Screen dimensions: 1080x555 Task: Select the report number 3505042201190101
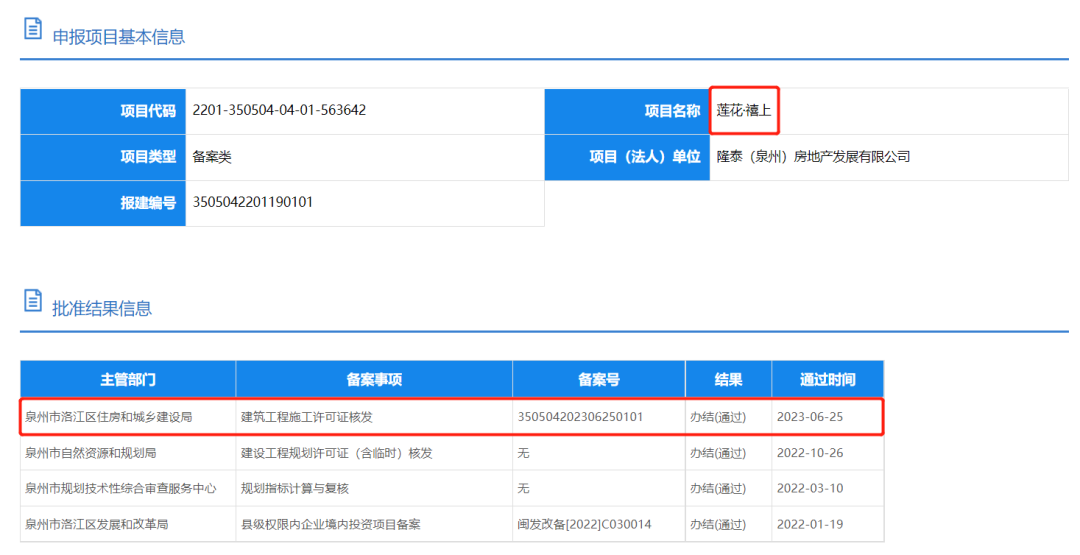(253, 202)
